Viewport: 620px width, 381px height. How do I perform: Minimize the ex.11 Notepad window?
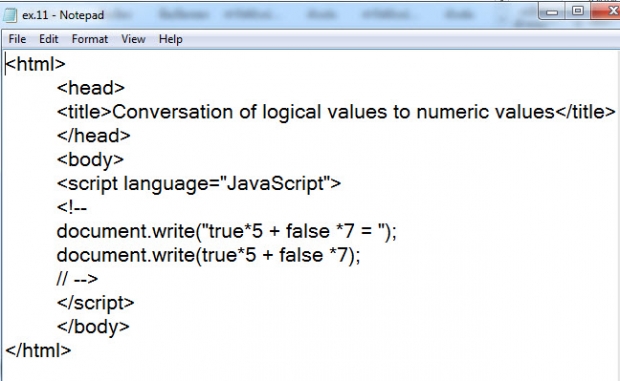[x=552, y=12]
